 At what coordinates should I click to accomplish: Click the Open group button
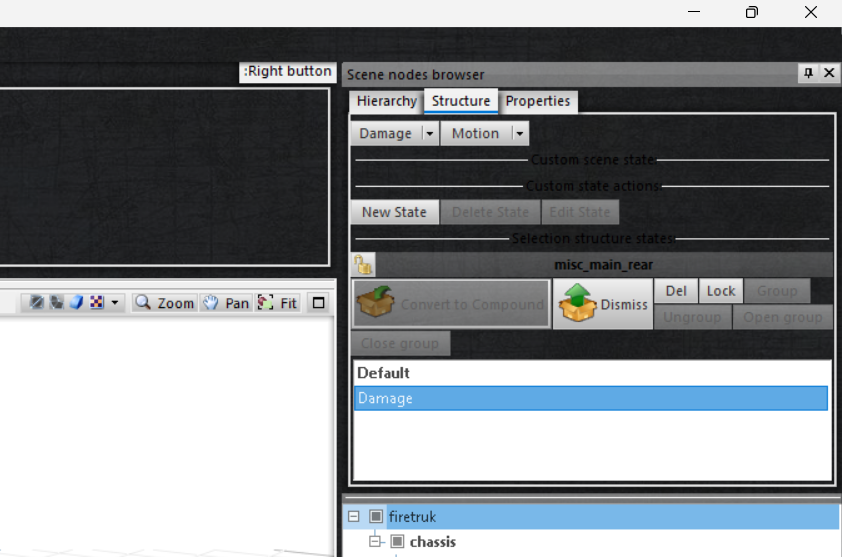tap(782, 317)
